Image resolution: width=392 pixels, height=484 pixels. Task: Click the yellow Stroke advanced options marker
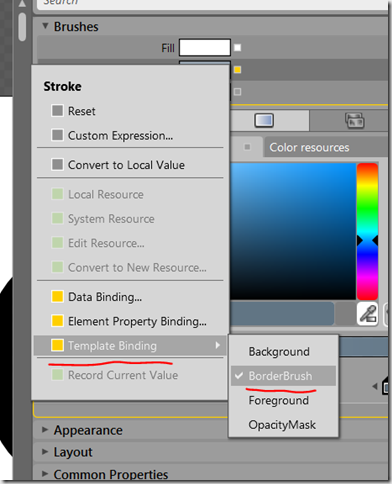(237, 70)
